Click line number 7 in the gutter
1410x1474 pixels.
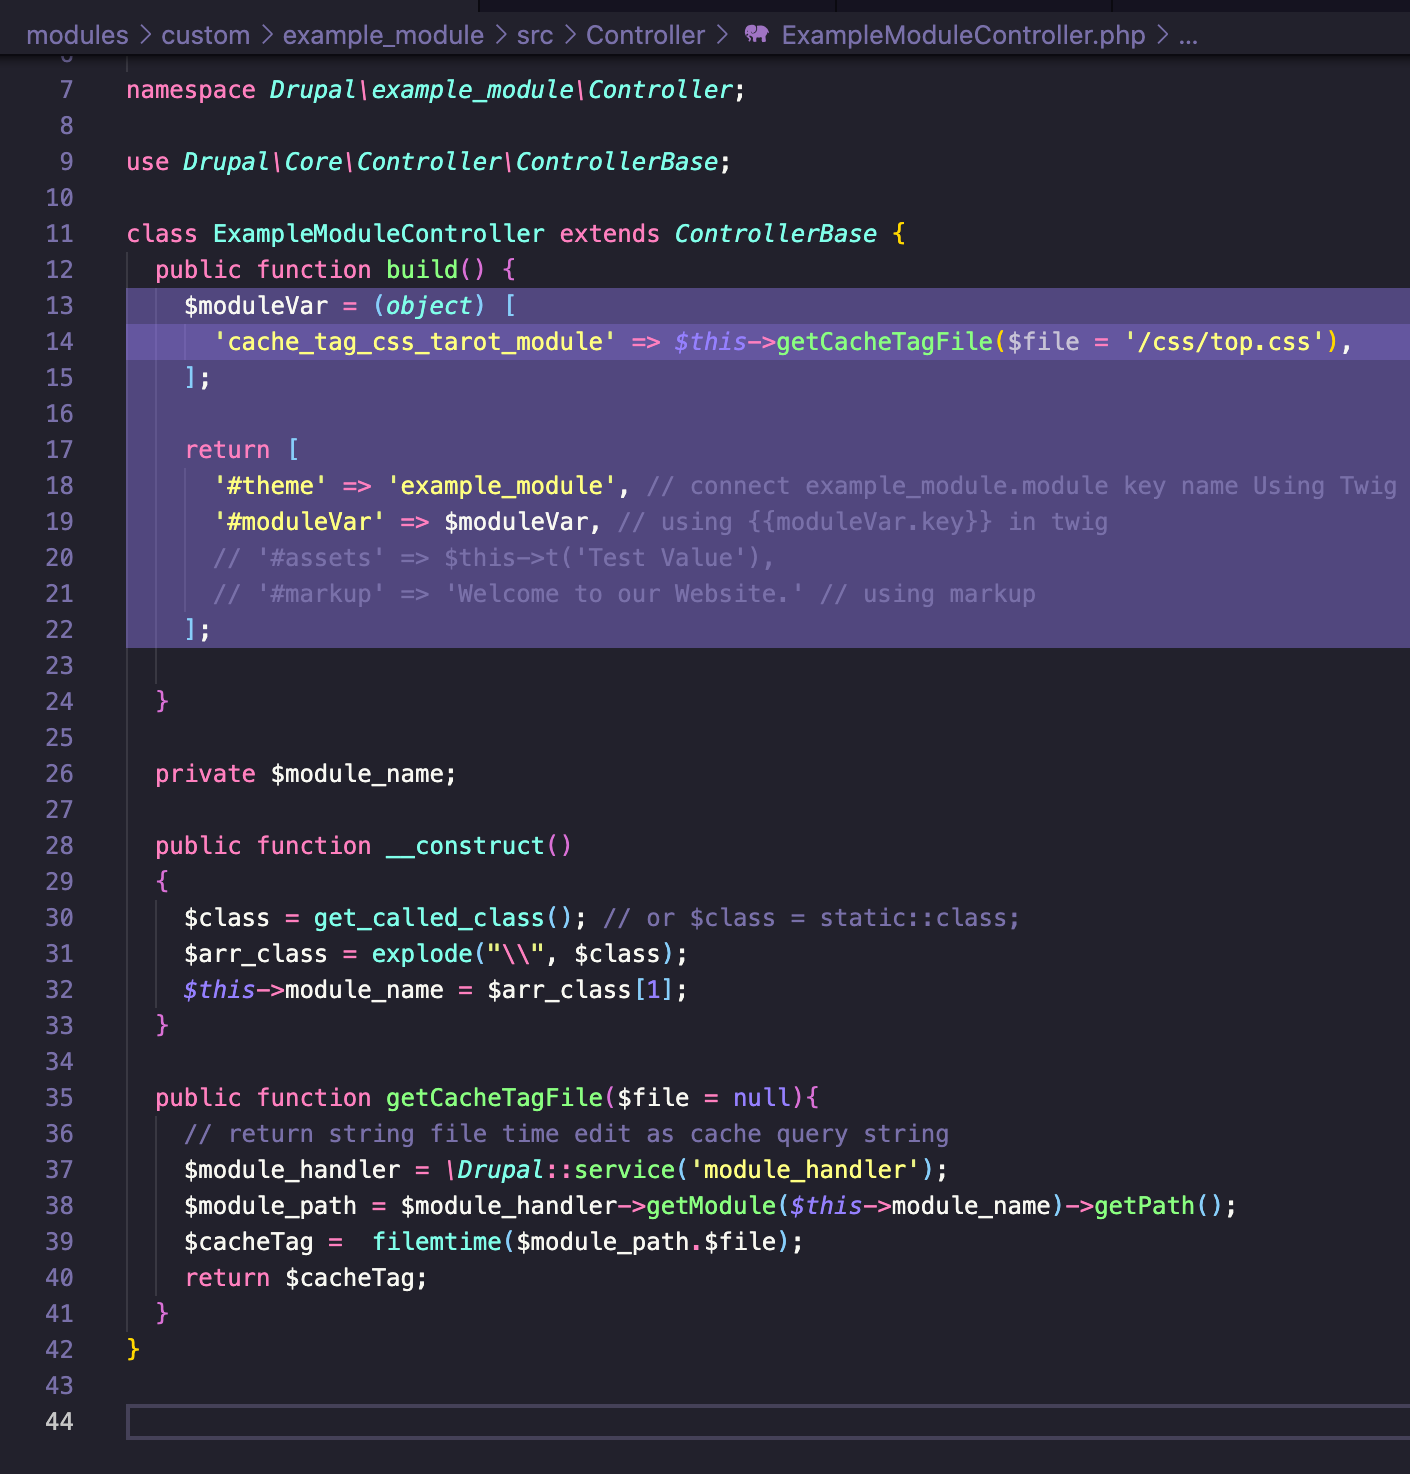coord(66,90)
